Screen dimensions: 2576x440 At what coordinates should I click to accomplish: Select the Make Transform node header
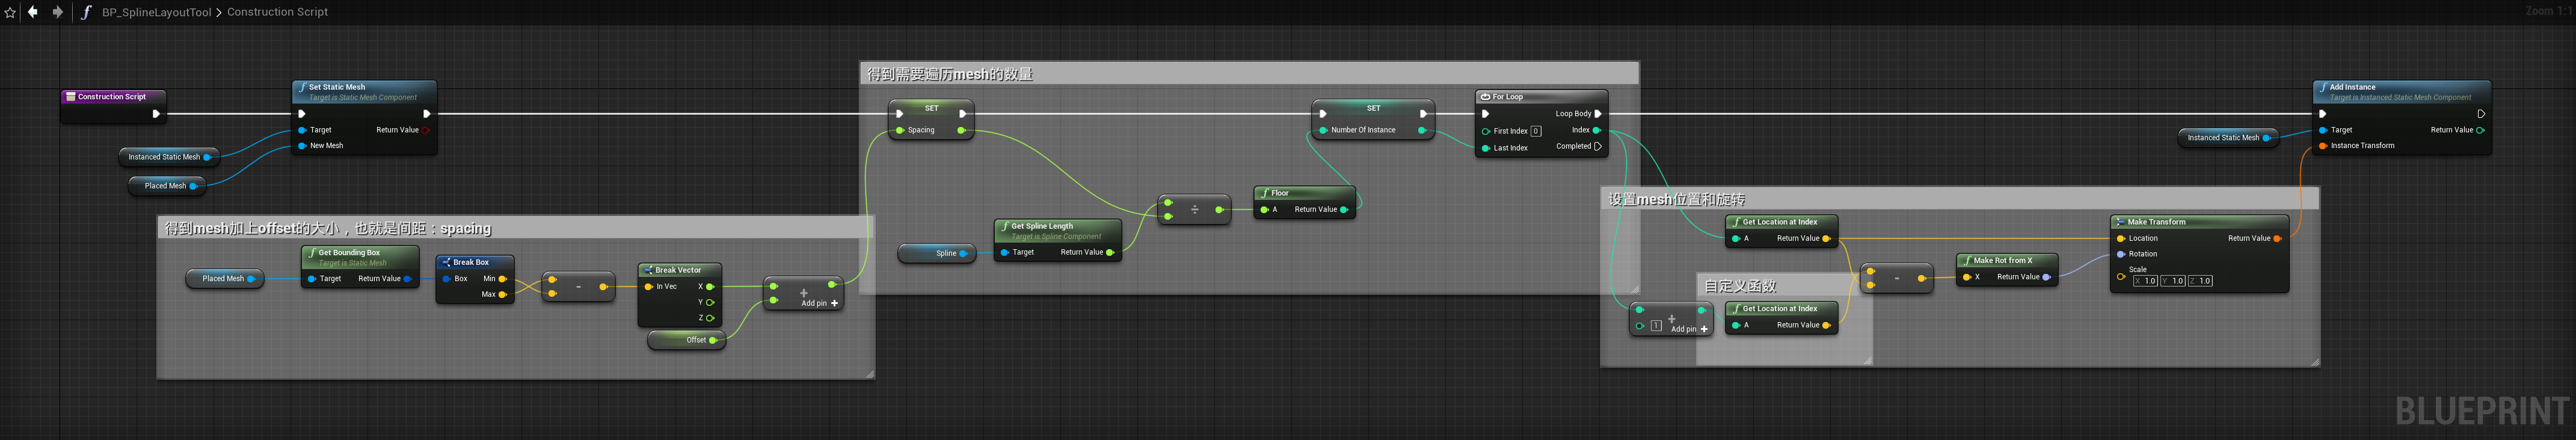(2199, 222)
